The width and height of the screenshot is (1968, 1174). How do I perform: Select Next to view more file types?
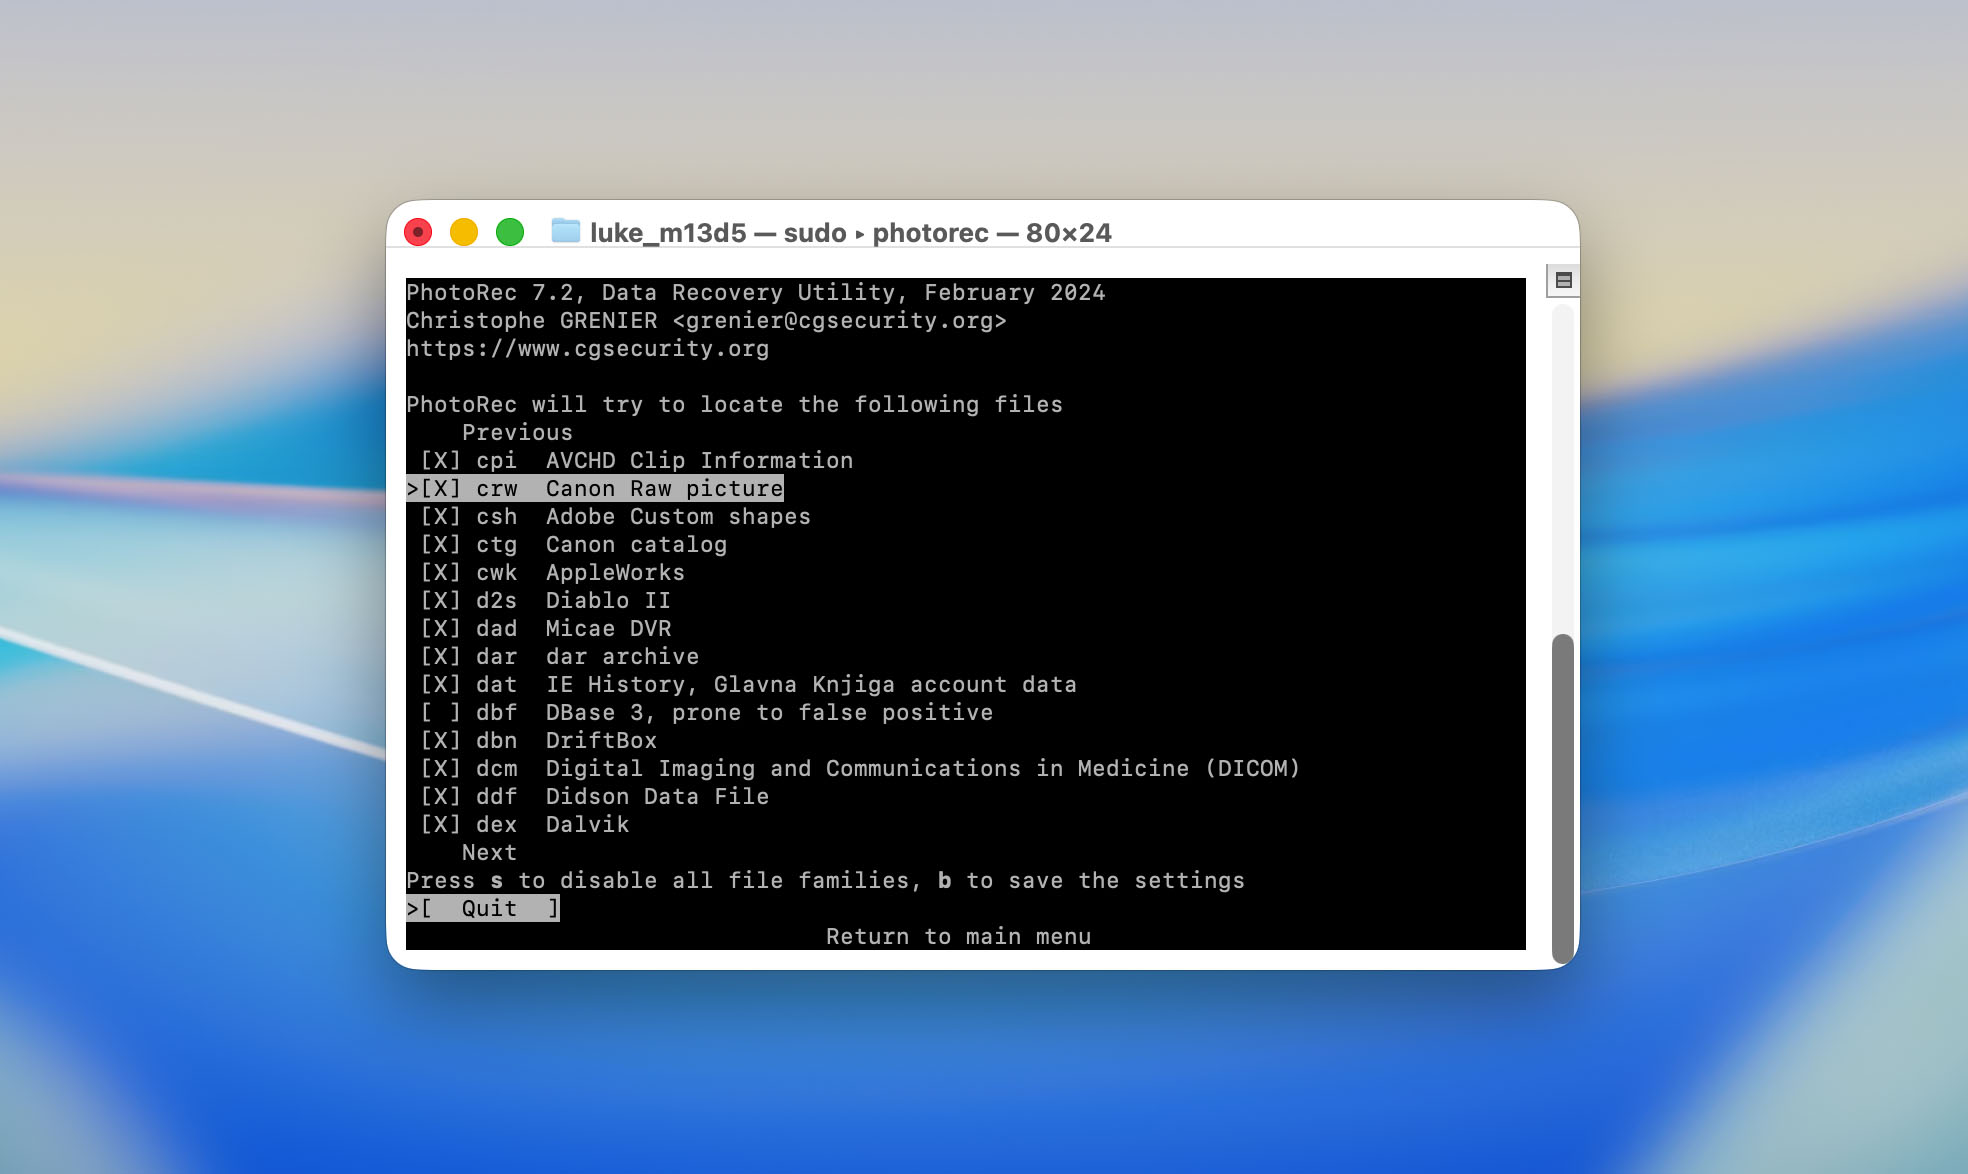(x=489, y=852)
